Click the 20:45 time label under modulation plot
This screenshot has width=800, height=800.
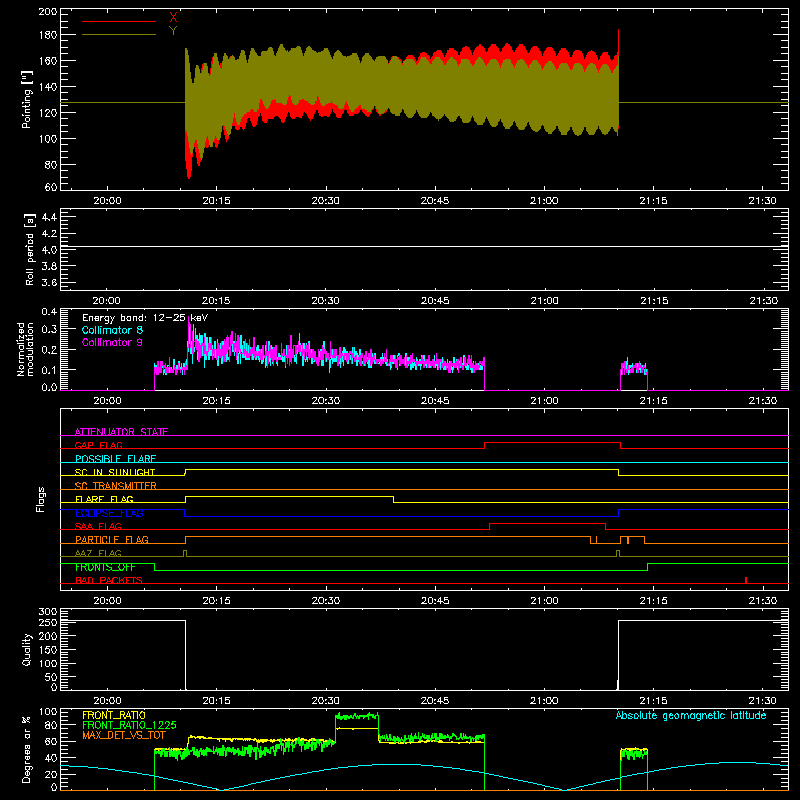435,401
